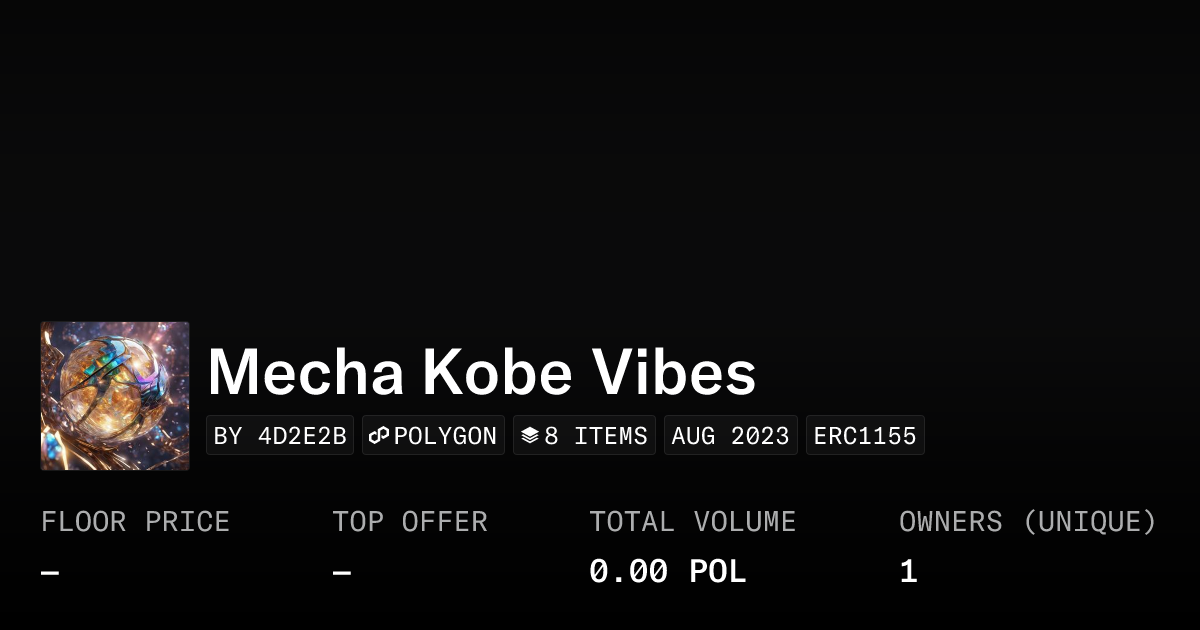Click the (UNIQUE) qualifier text
1200x630 pixels.
pyautogui.click(x=1089, y=522)
